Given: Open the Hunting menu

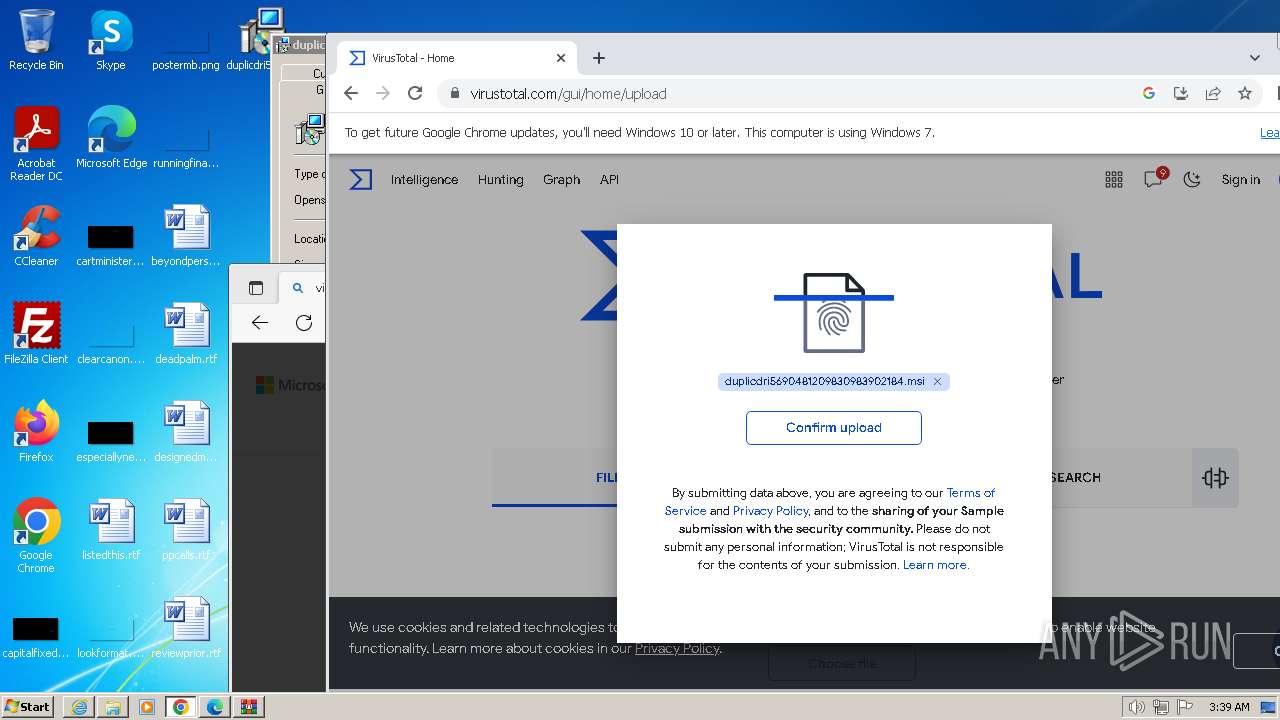Looking at the screenshot, I should coord(500,180).
